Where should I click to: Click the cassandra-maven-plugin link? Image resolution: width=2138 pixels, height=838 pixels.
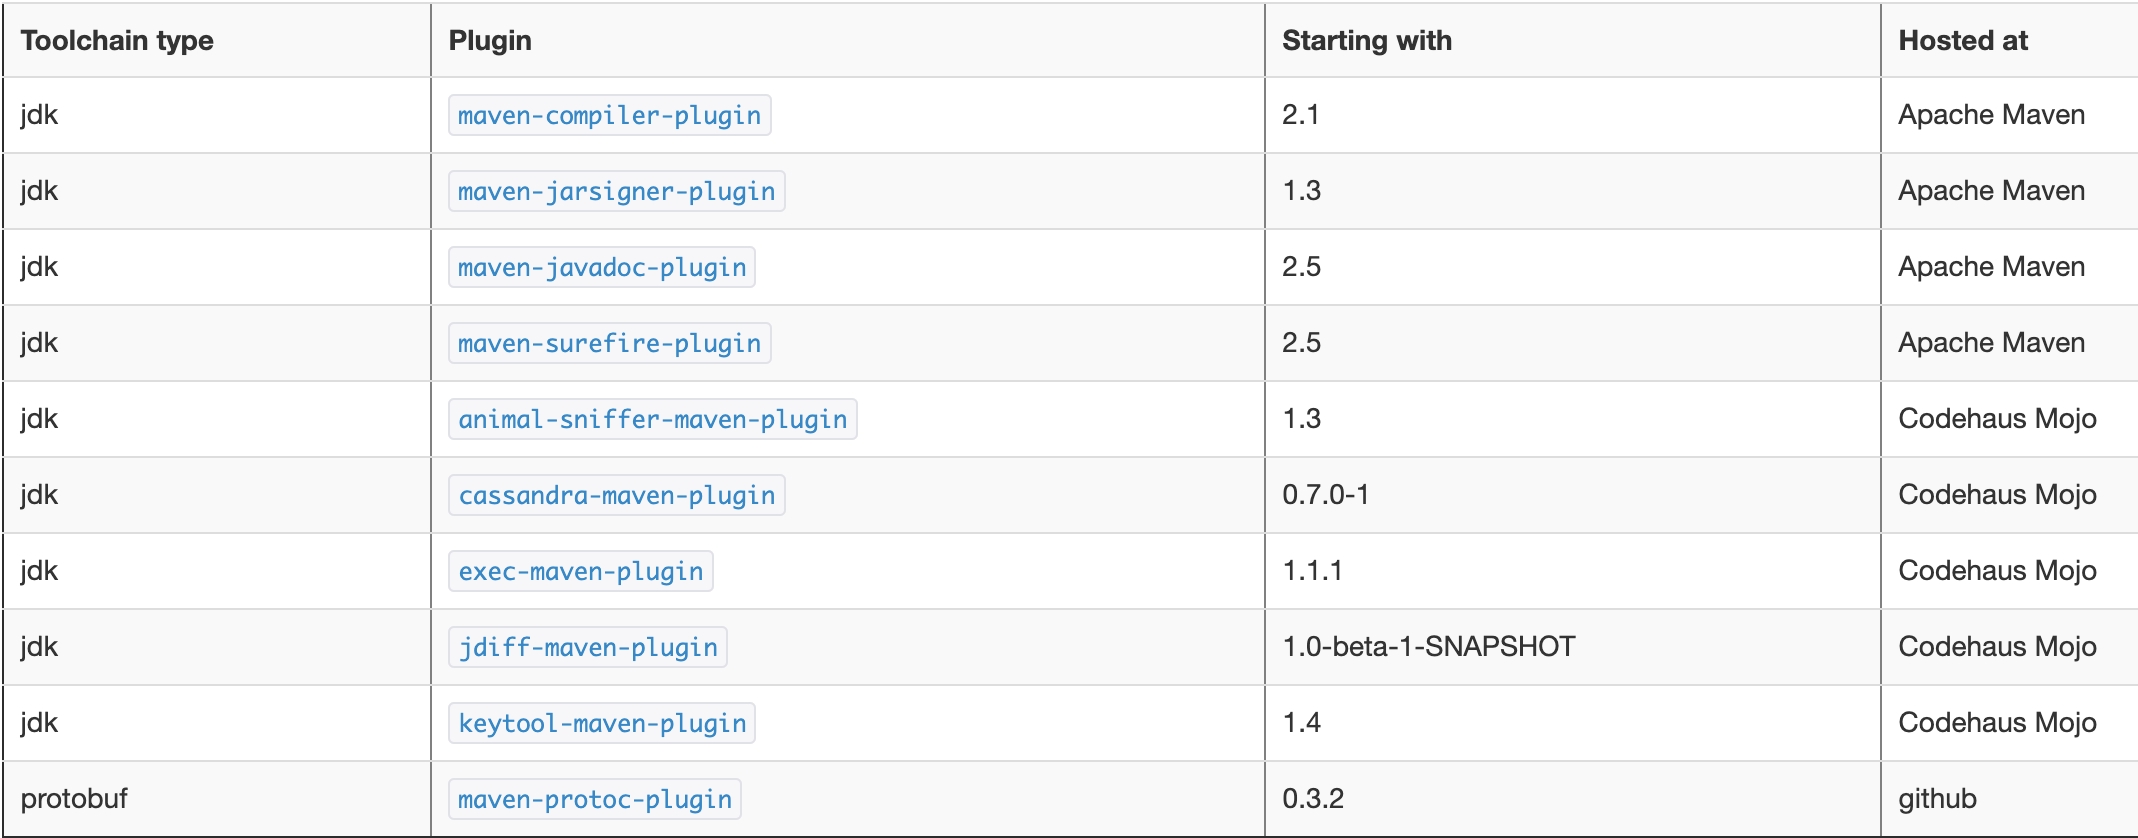click(x=616, y=496)
